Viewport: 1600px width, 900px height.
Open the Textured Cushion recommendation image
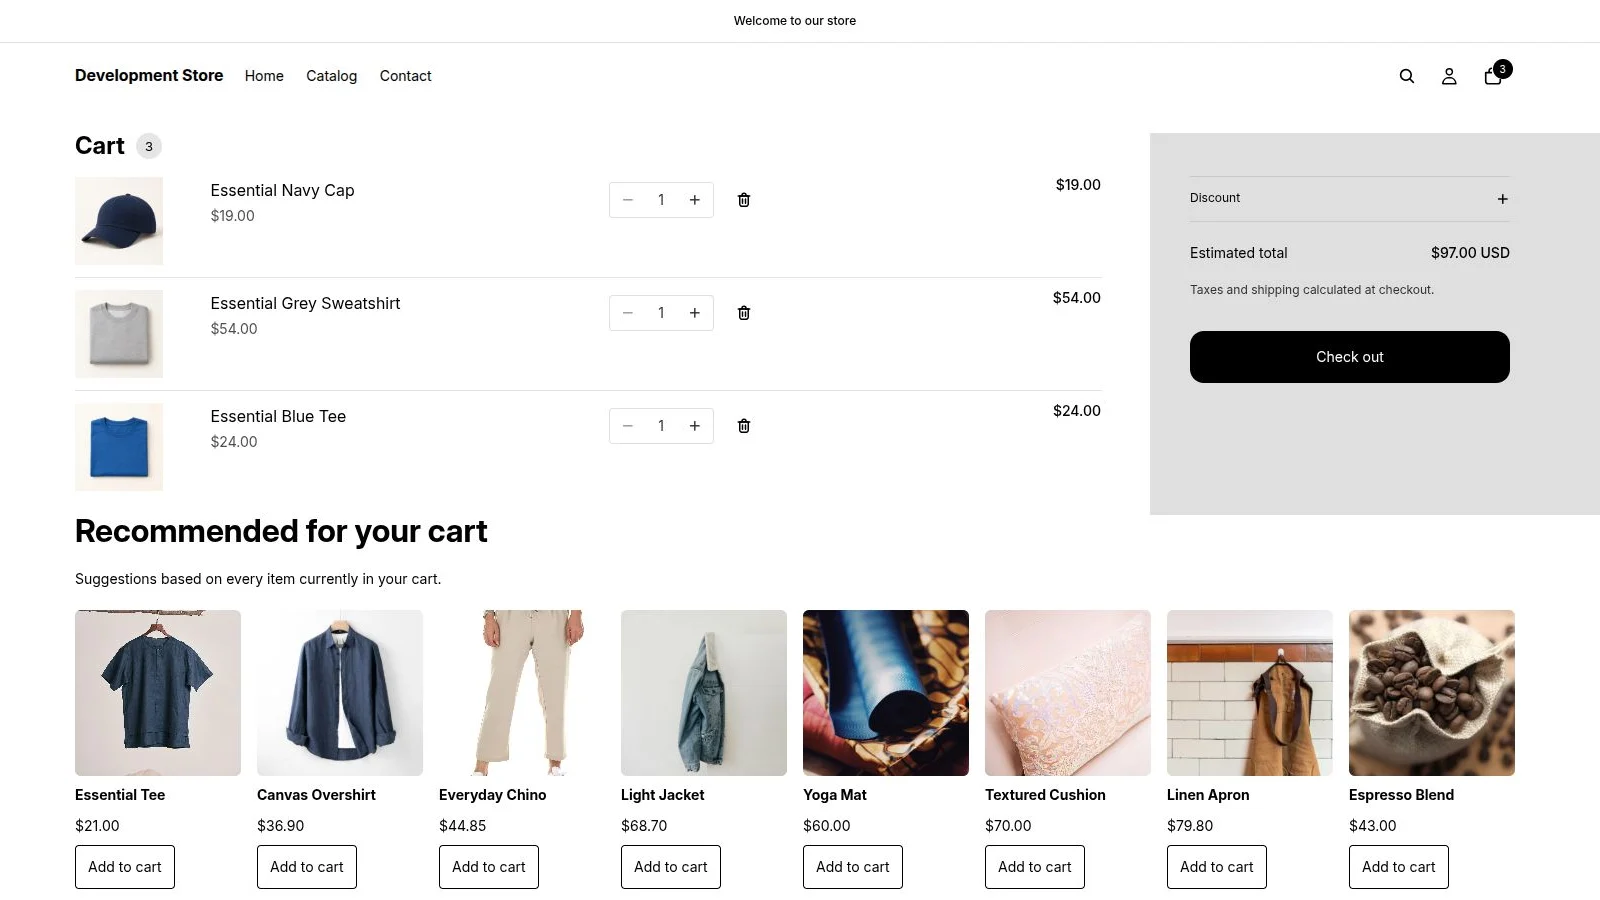click(x=1068, y=693)
